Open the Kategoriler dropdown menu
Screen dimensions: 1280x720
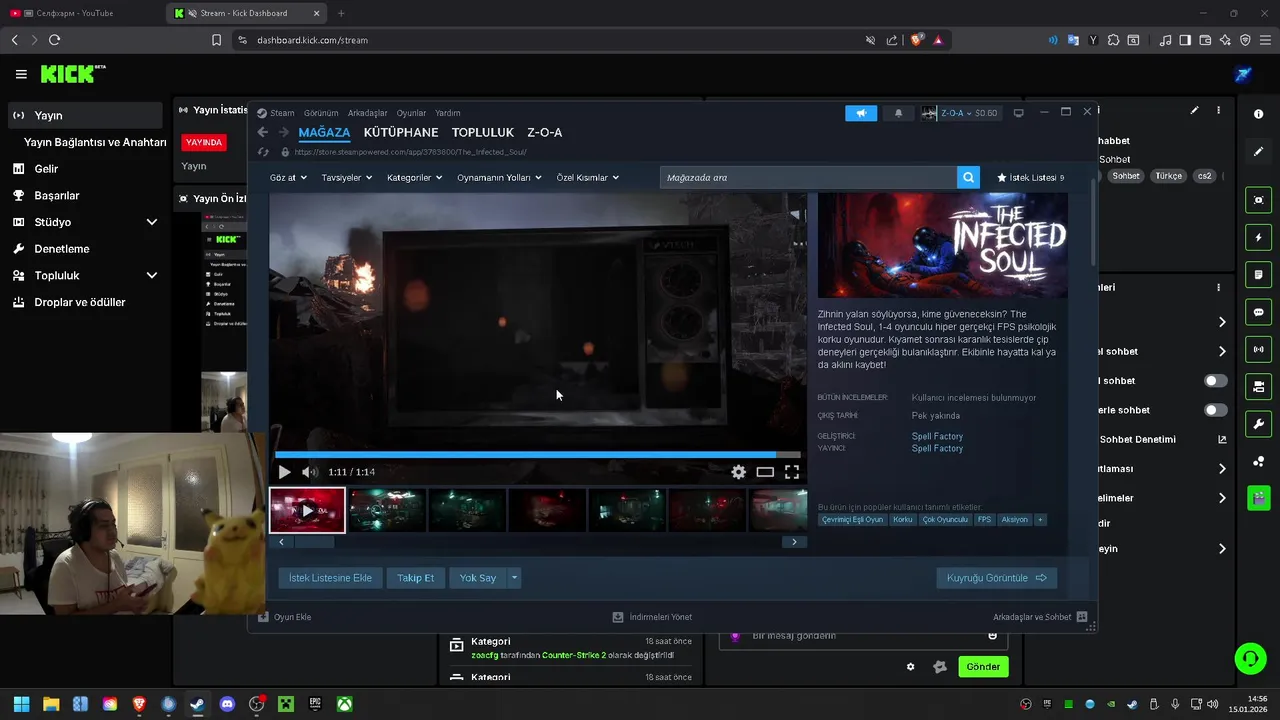(414, 177)
